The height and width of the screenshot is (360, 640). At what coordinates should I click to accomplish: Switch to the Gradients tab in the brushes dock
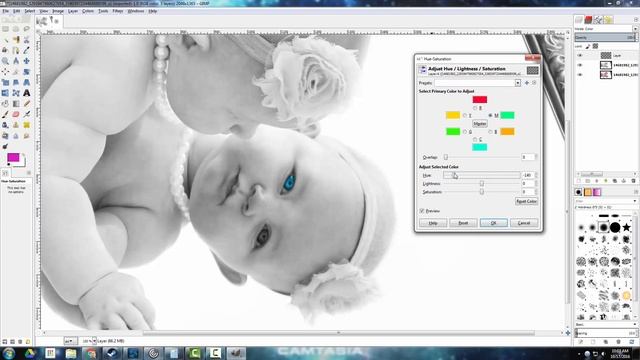pos(597,192)
